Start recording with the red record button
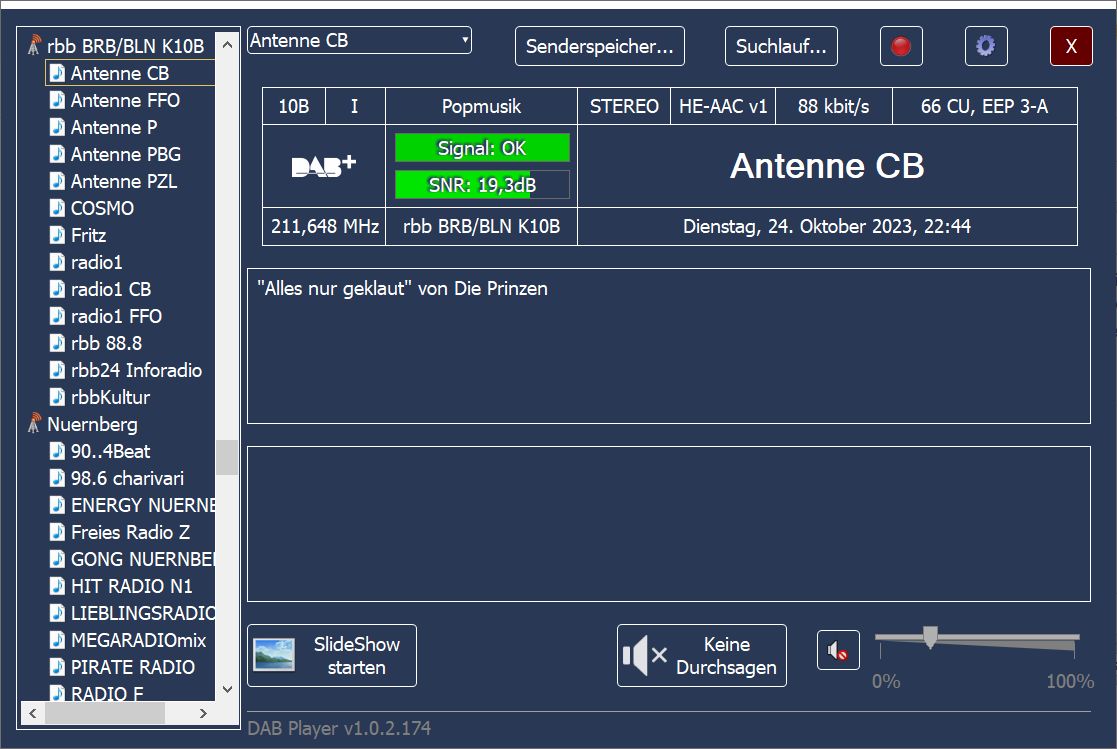 point(901,46)
